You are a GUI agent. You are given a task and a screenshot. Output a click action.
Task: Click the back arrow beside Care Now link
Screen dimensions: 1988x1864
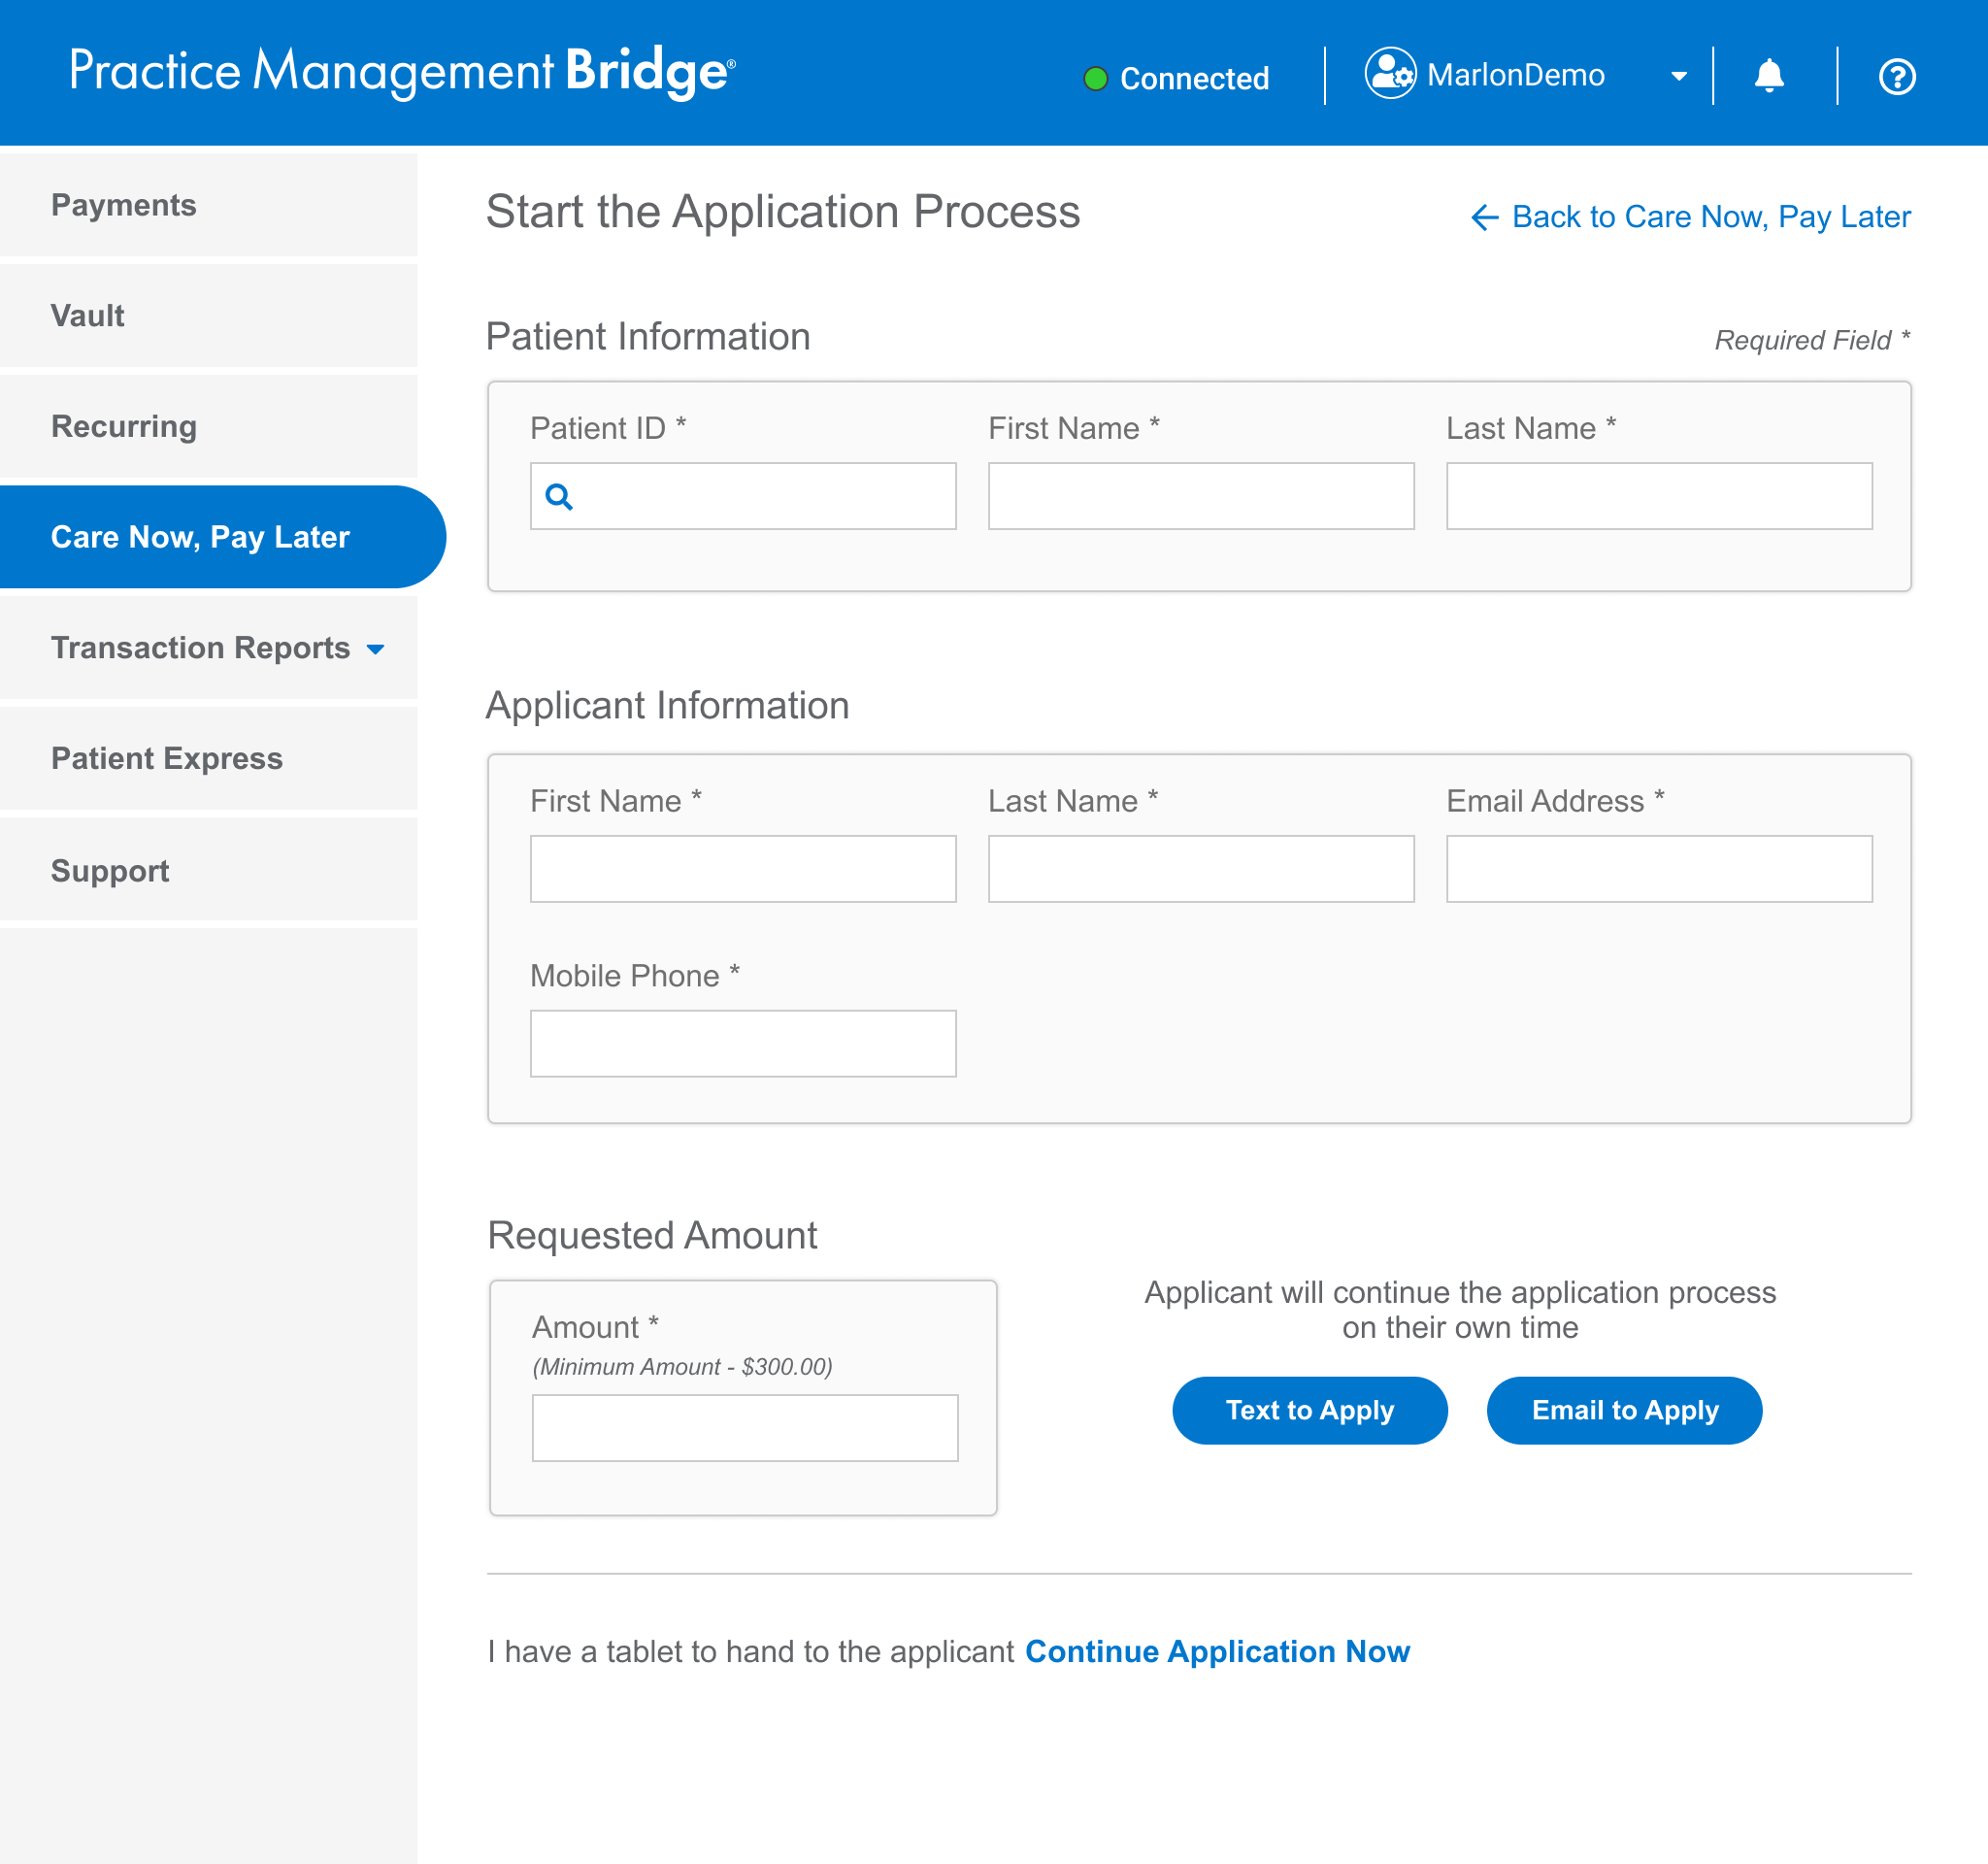click(1485, 218)
